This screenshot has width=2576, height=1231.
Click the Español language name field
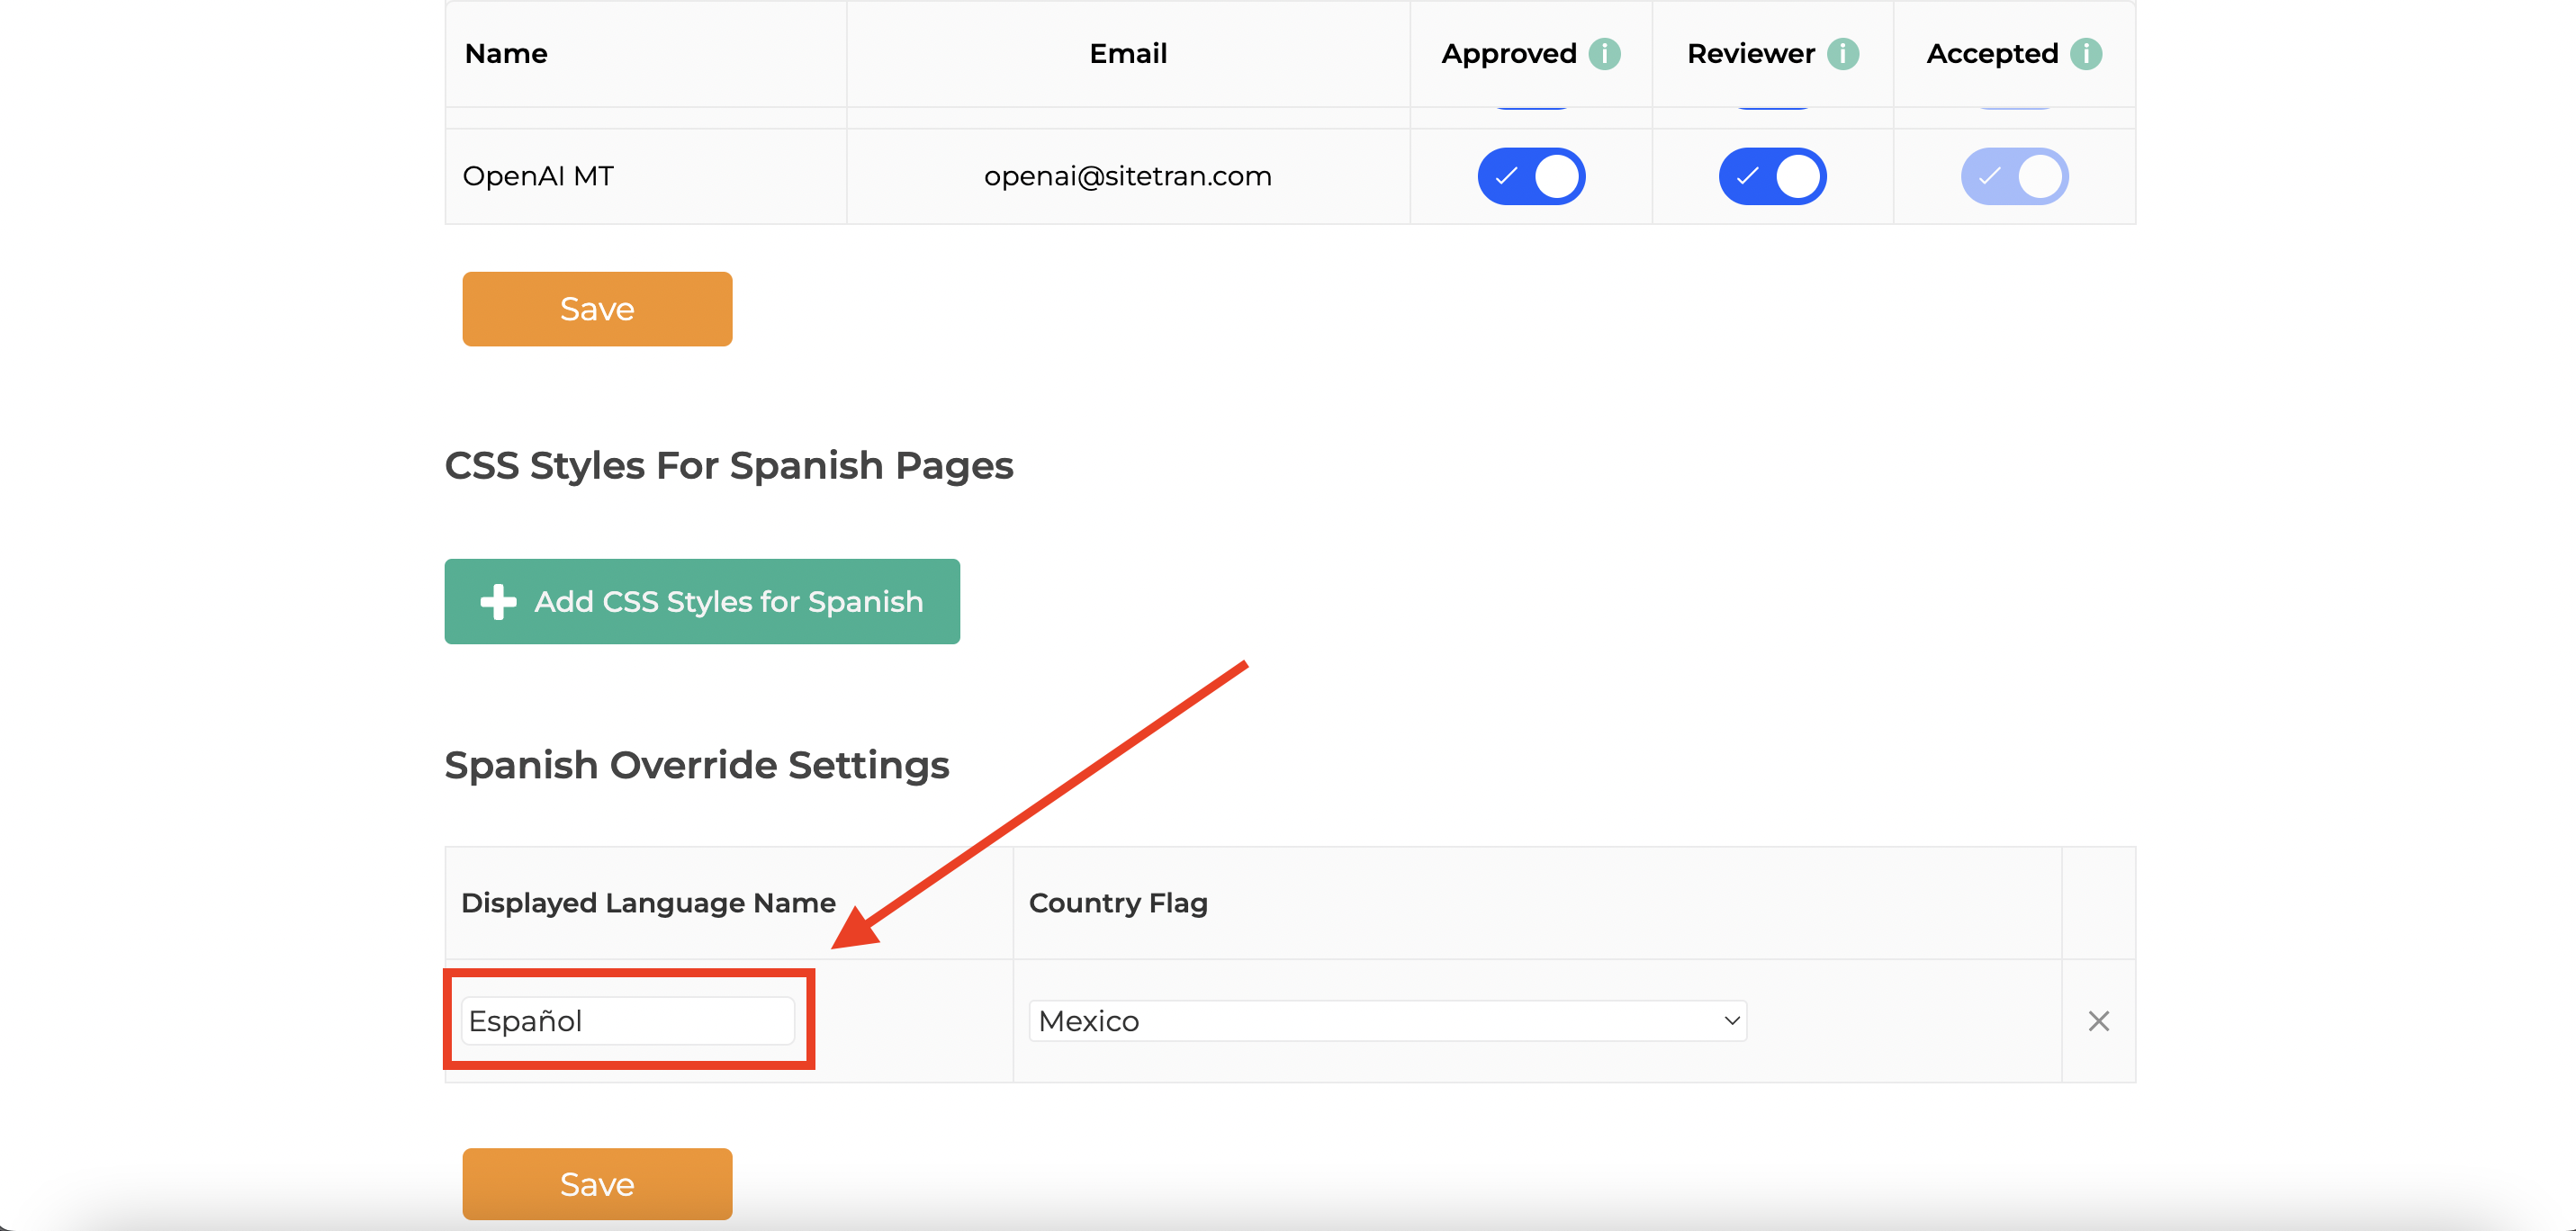coord(628,1020)
